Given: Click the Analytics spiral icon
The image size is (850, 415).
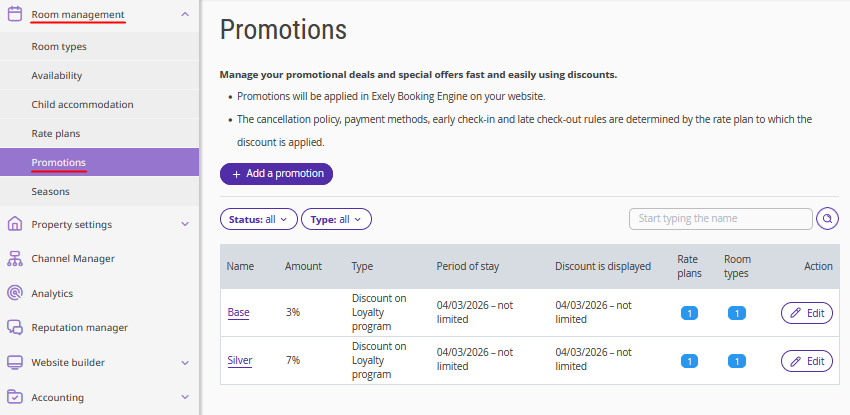Looking at the screenshot, I should click(14, 293).
